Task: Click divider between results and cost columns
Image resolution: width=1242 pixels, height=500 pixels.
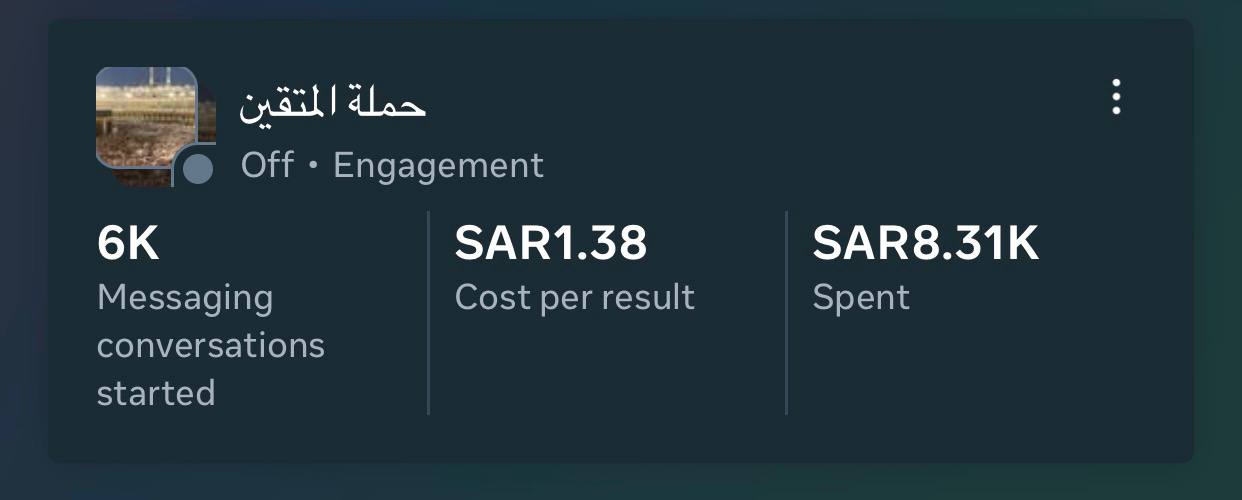Action: [x=428, y=312]
